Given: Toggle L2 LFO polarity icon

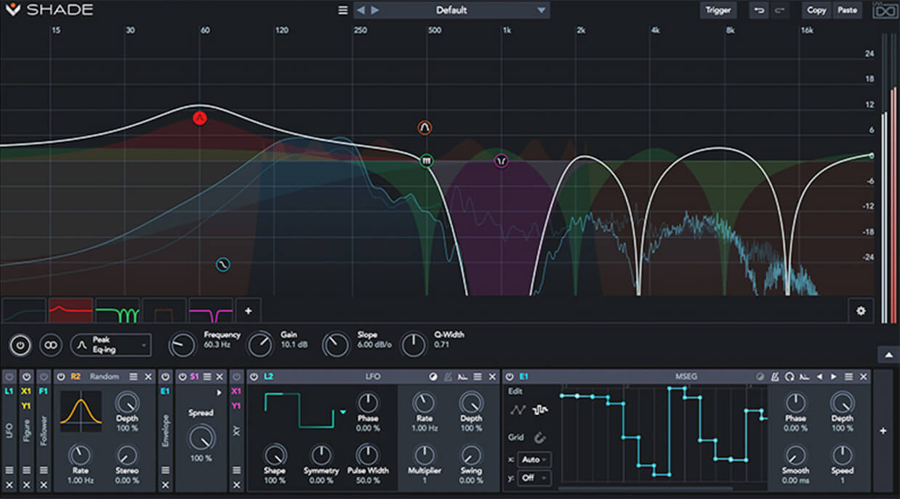Looking at the screenshot, I should [433, 377].
